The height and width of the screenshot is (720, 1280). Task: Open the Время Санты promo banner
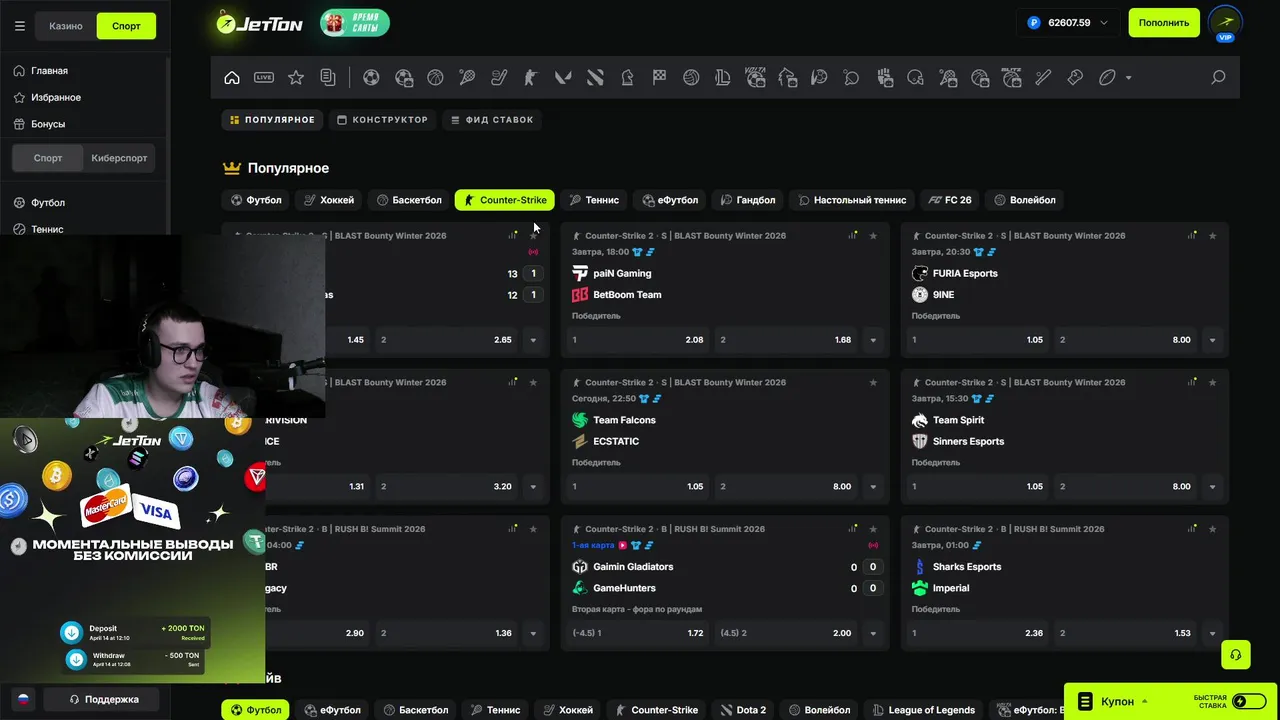[x=355, y=22]
